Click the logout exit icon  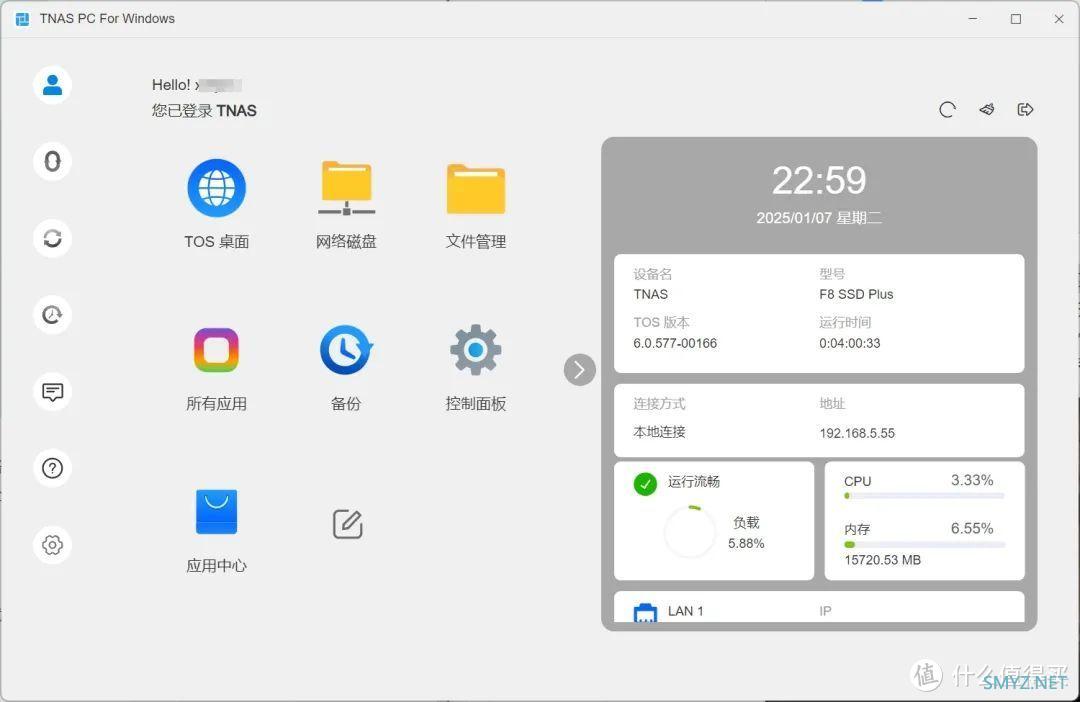(x=1026, y=109)
